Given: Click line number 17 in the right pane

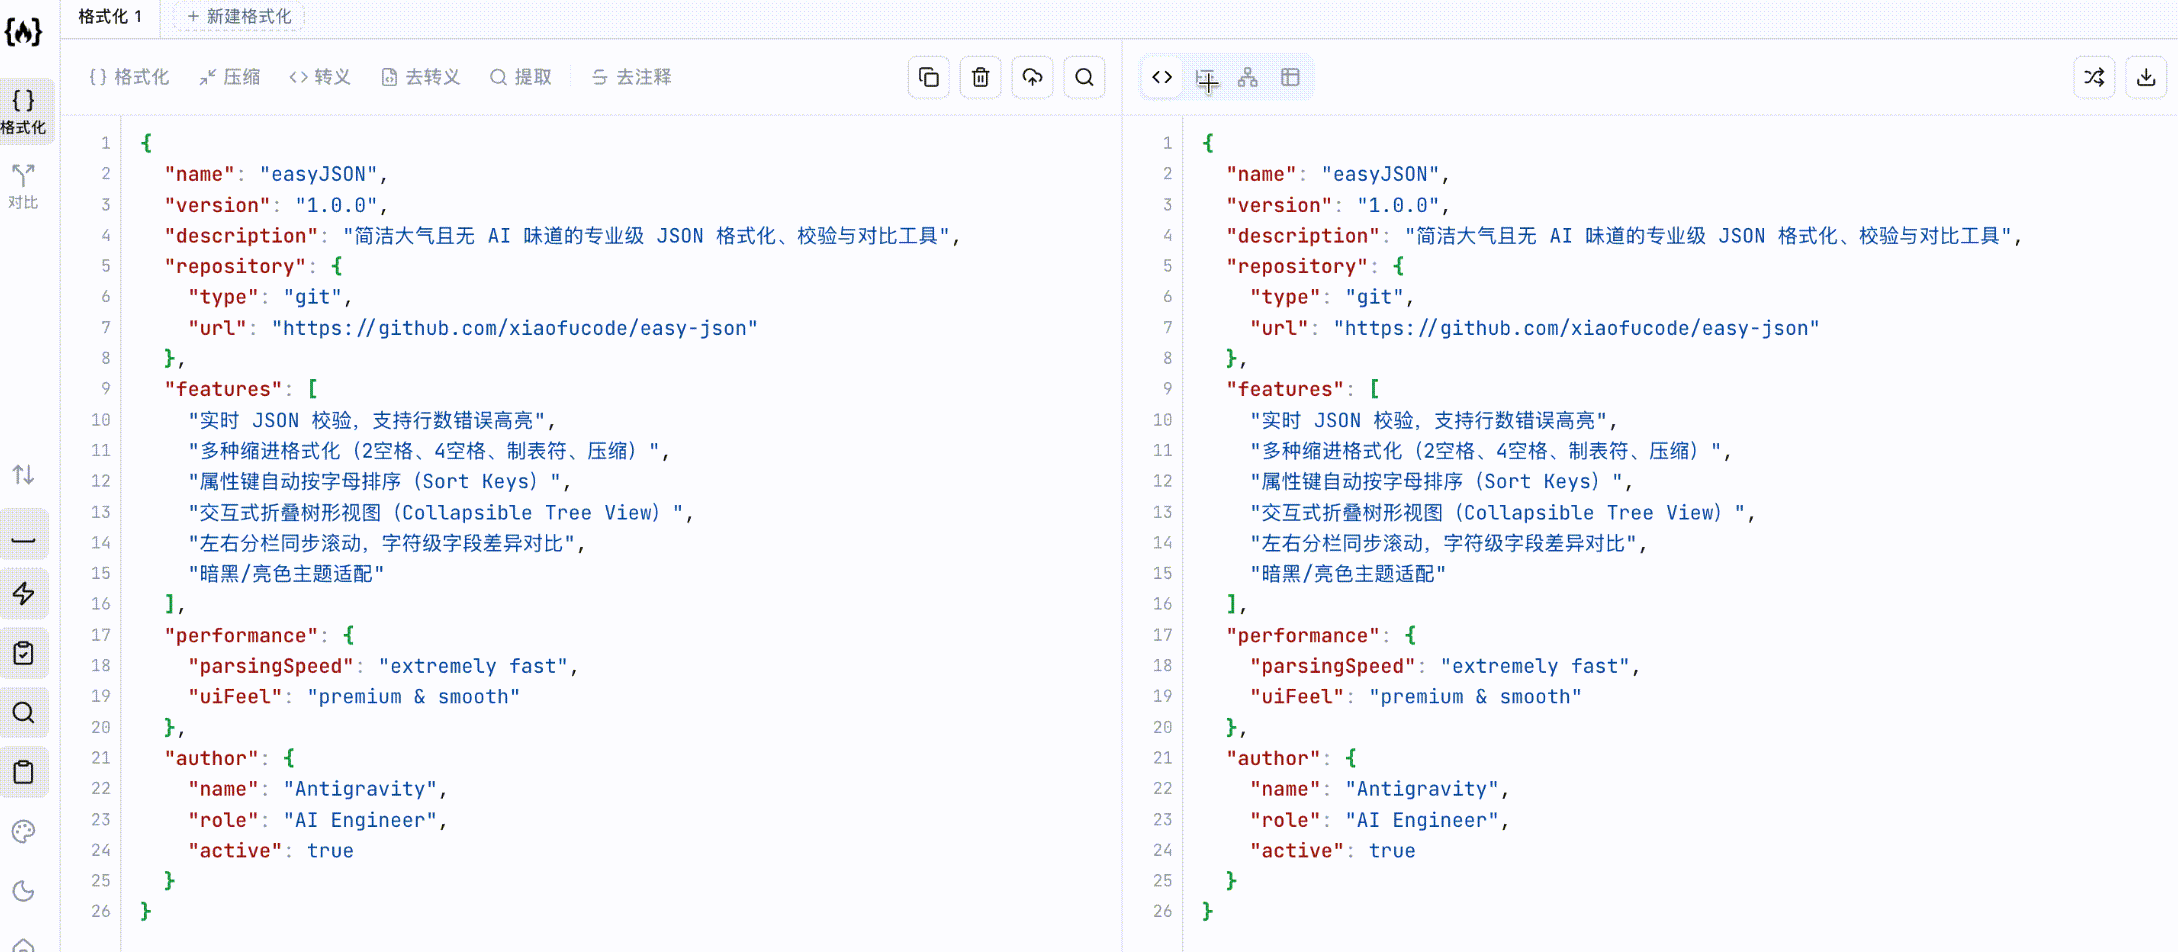Looking at the screenshot, I should click(x=1163, y=635).
